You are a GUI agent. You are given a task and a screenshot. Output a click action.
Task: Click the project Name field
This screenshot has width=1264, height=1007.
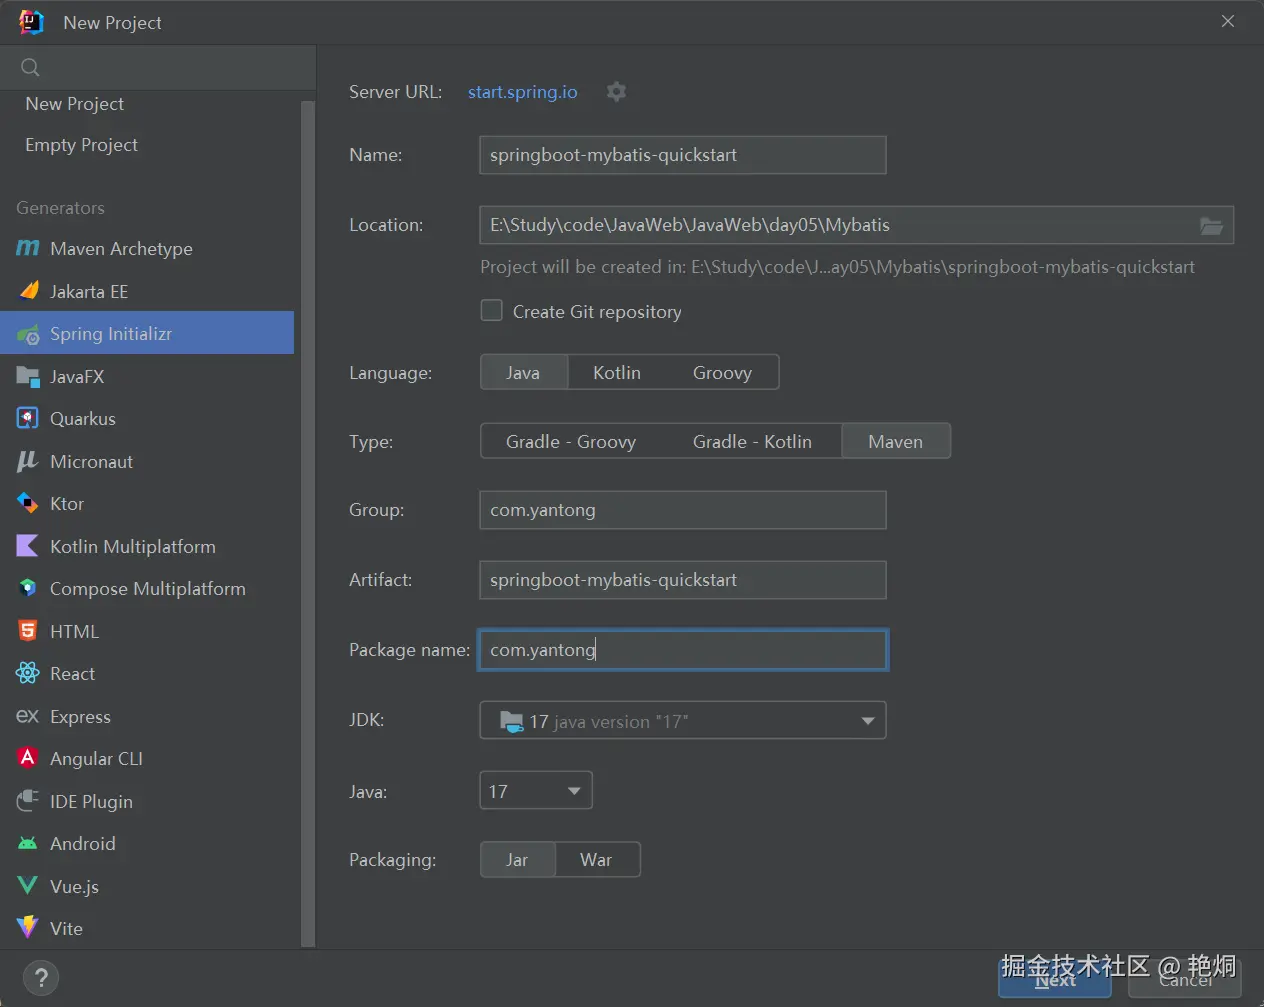[683, 155]
